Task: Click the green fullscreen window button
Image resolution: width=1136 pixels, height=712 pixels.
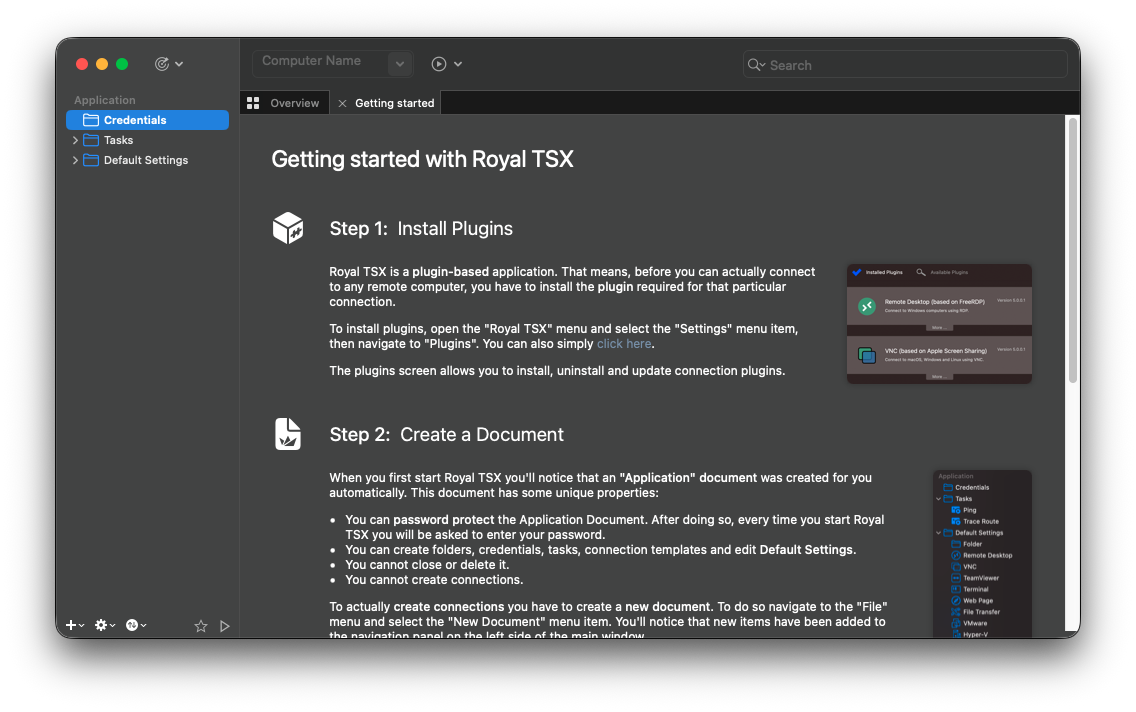Action: pos(122,64)
